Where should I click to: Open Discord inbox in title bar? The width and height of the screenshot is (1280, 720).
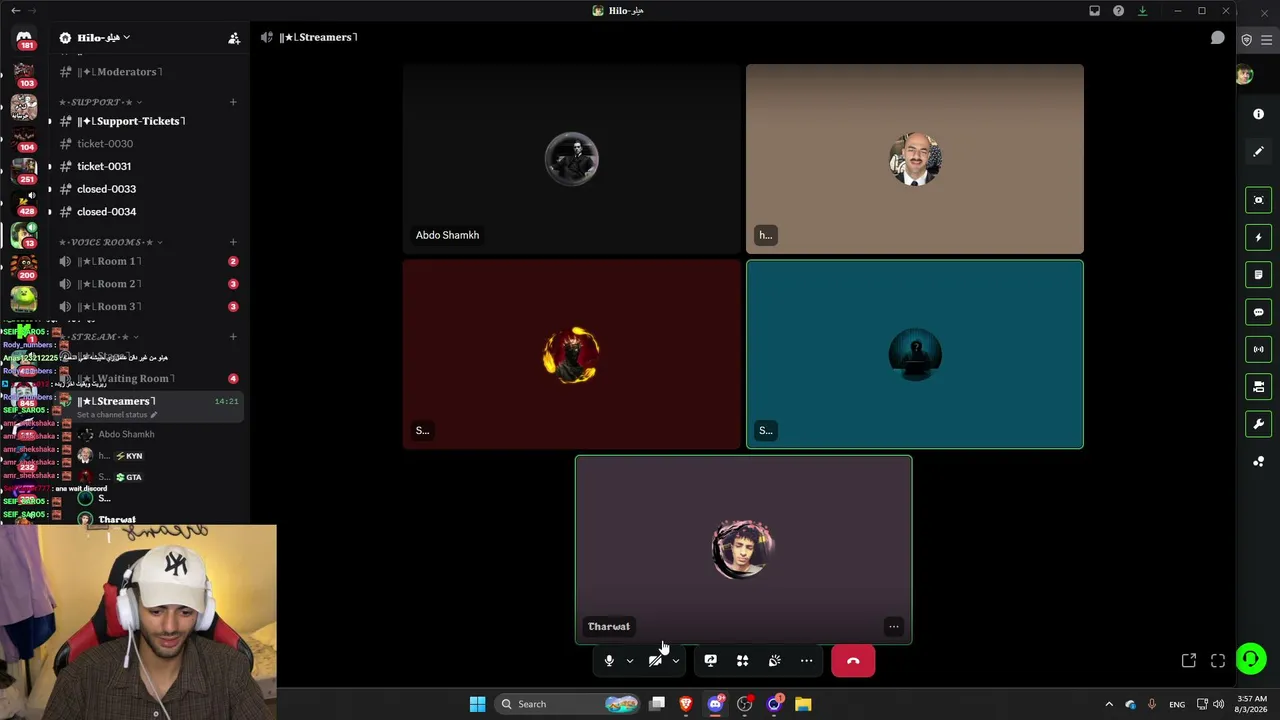click(x=1094, y=11)
